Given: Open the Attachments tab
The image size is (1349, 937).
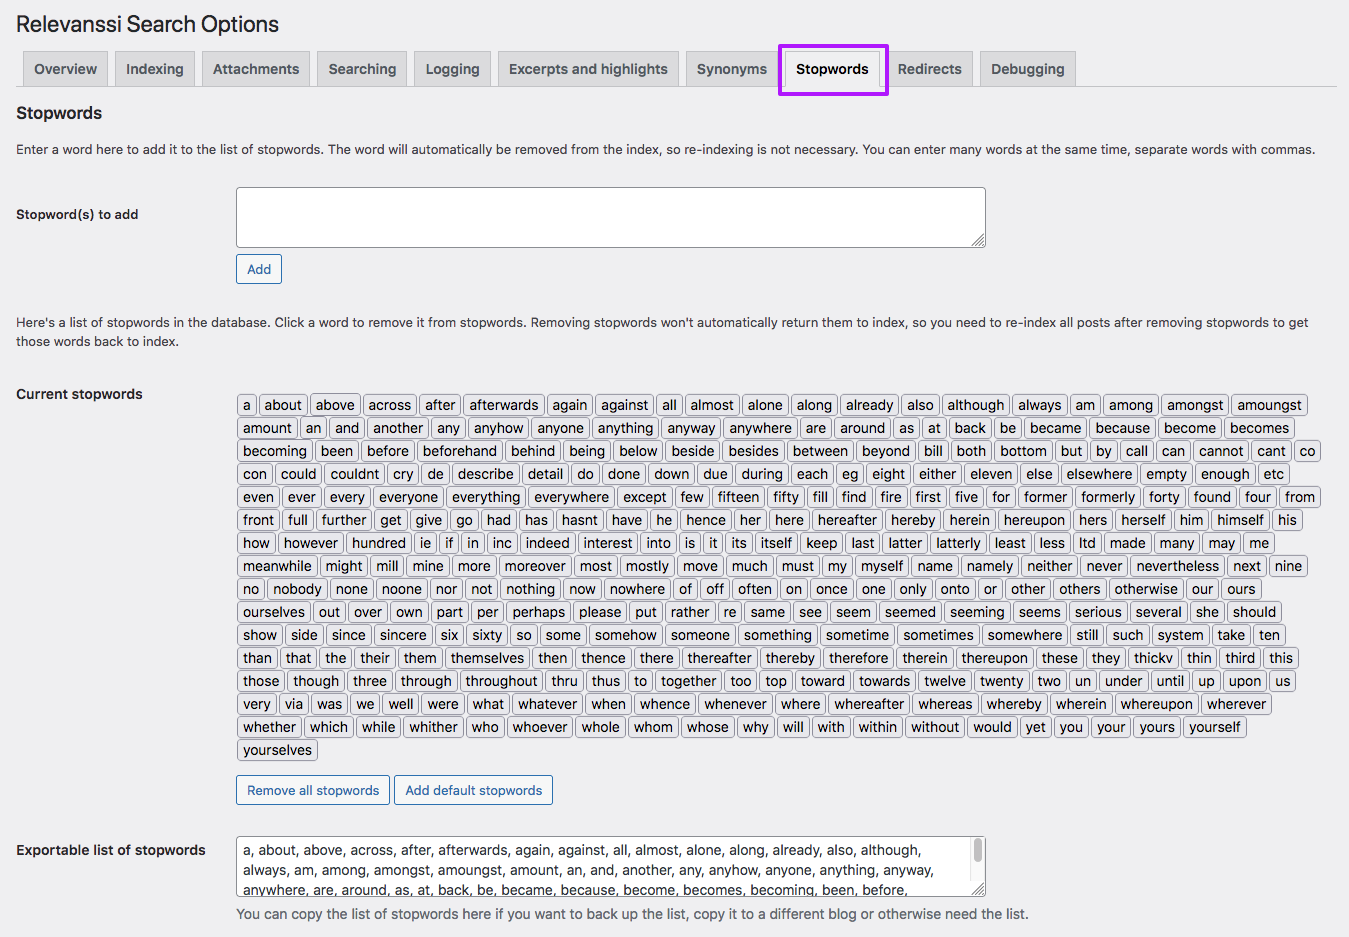Looking at the screenshot, I should 256,69.
